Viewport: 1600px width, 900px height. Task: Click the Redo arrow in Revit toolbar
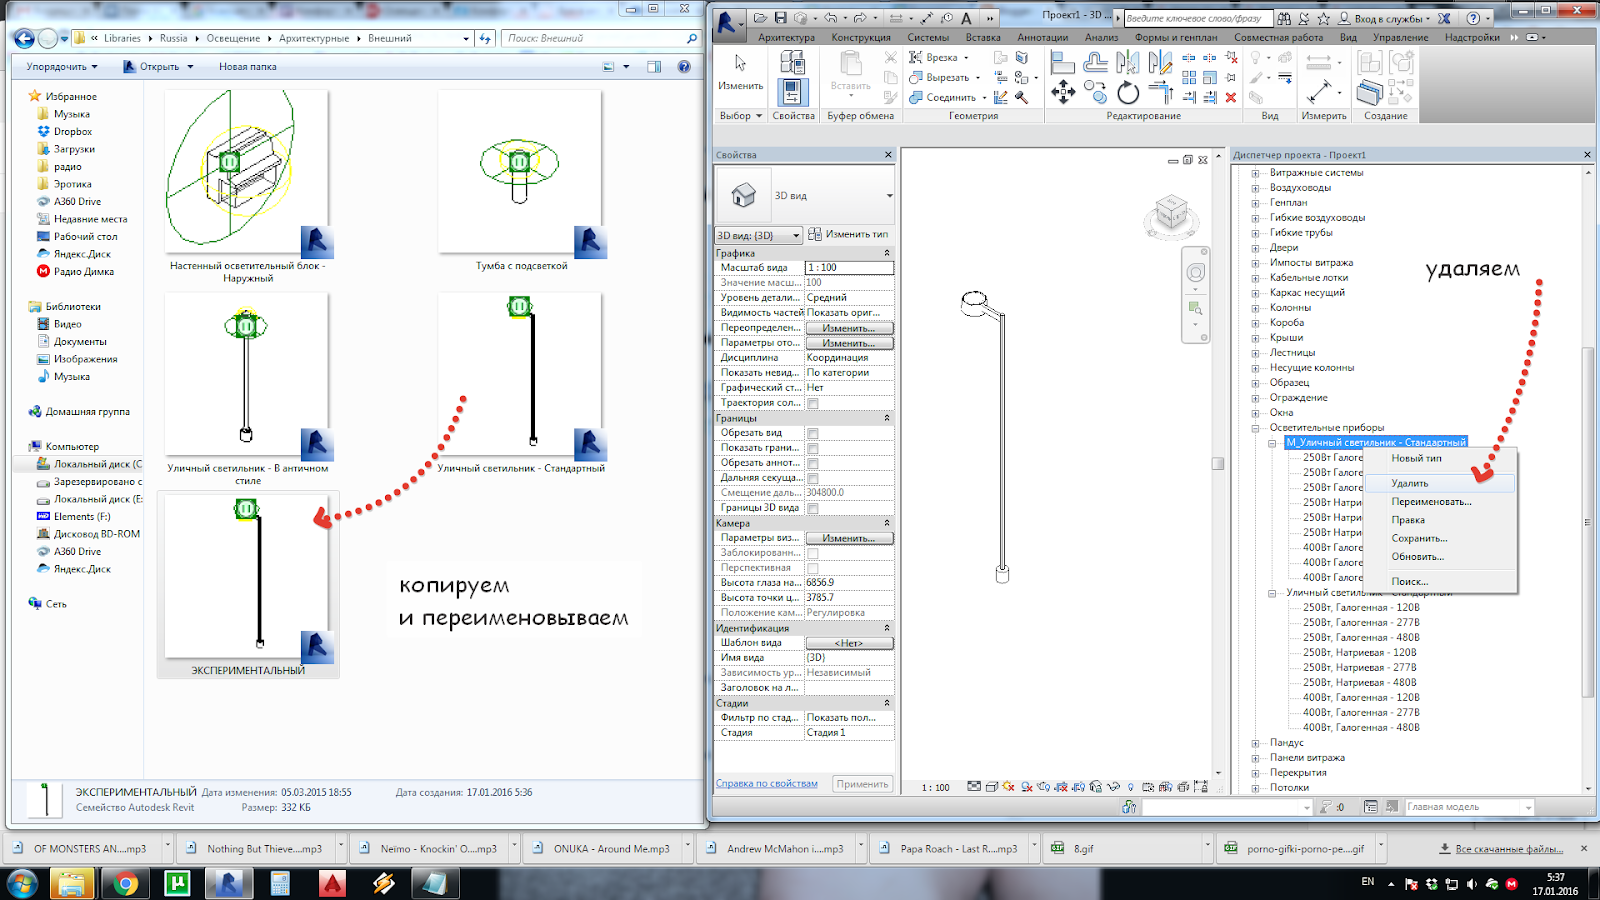859,18
